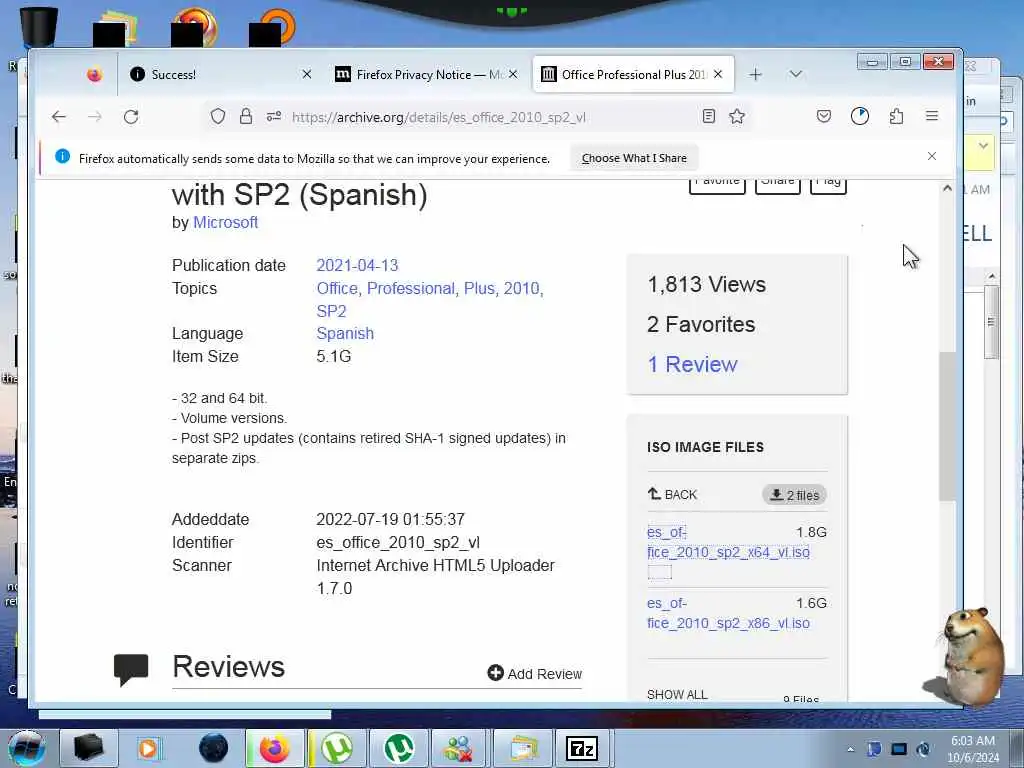This screenshot has height=768, width=1024.
Task: Toggle Reader View icon in address bar
Action: coord(709,117)
